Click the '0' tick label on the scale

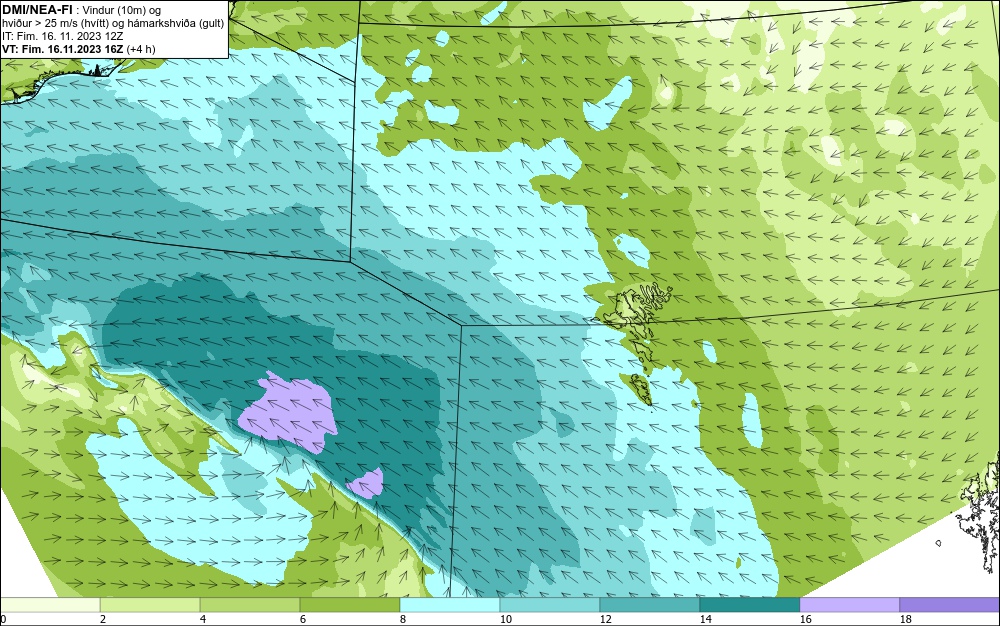(3, 619)
